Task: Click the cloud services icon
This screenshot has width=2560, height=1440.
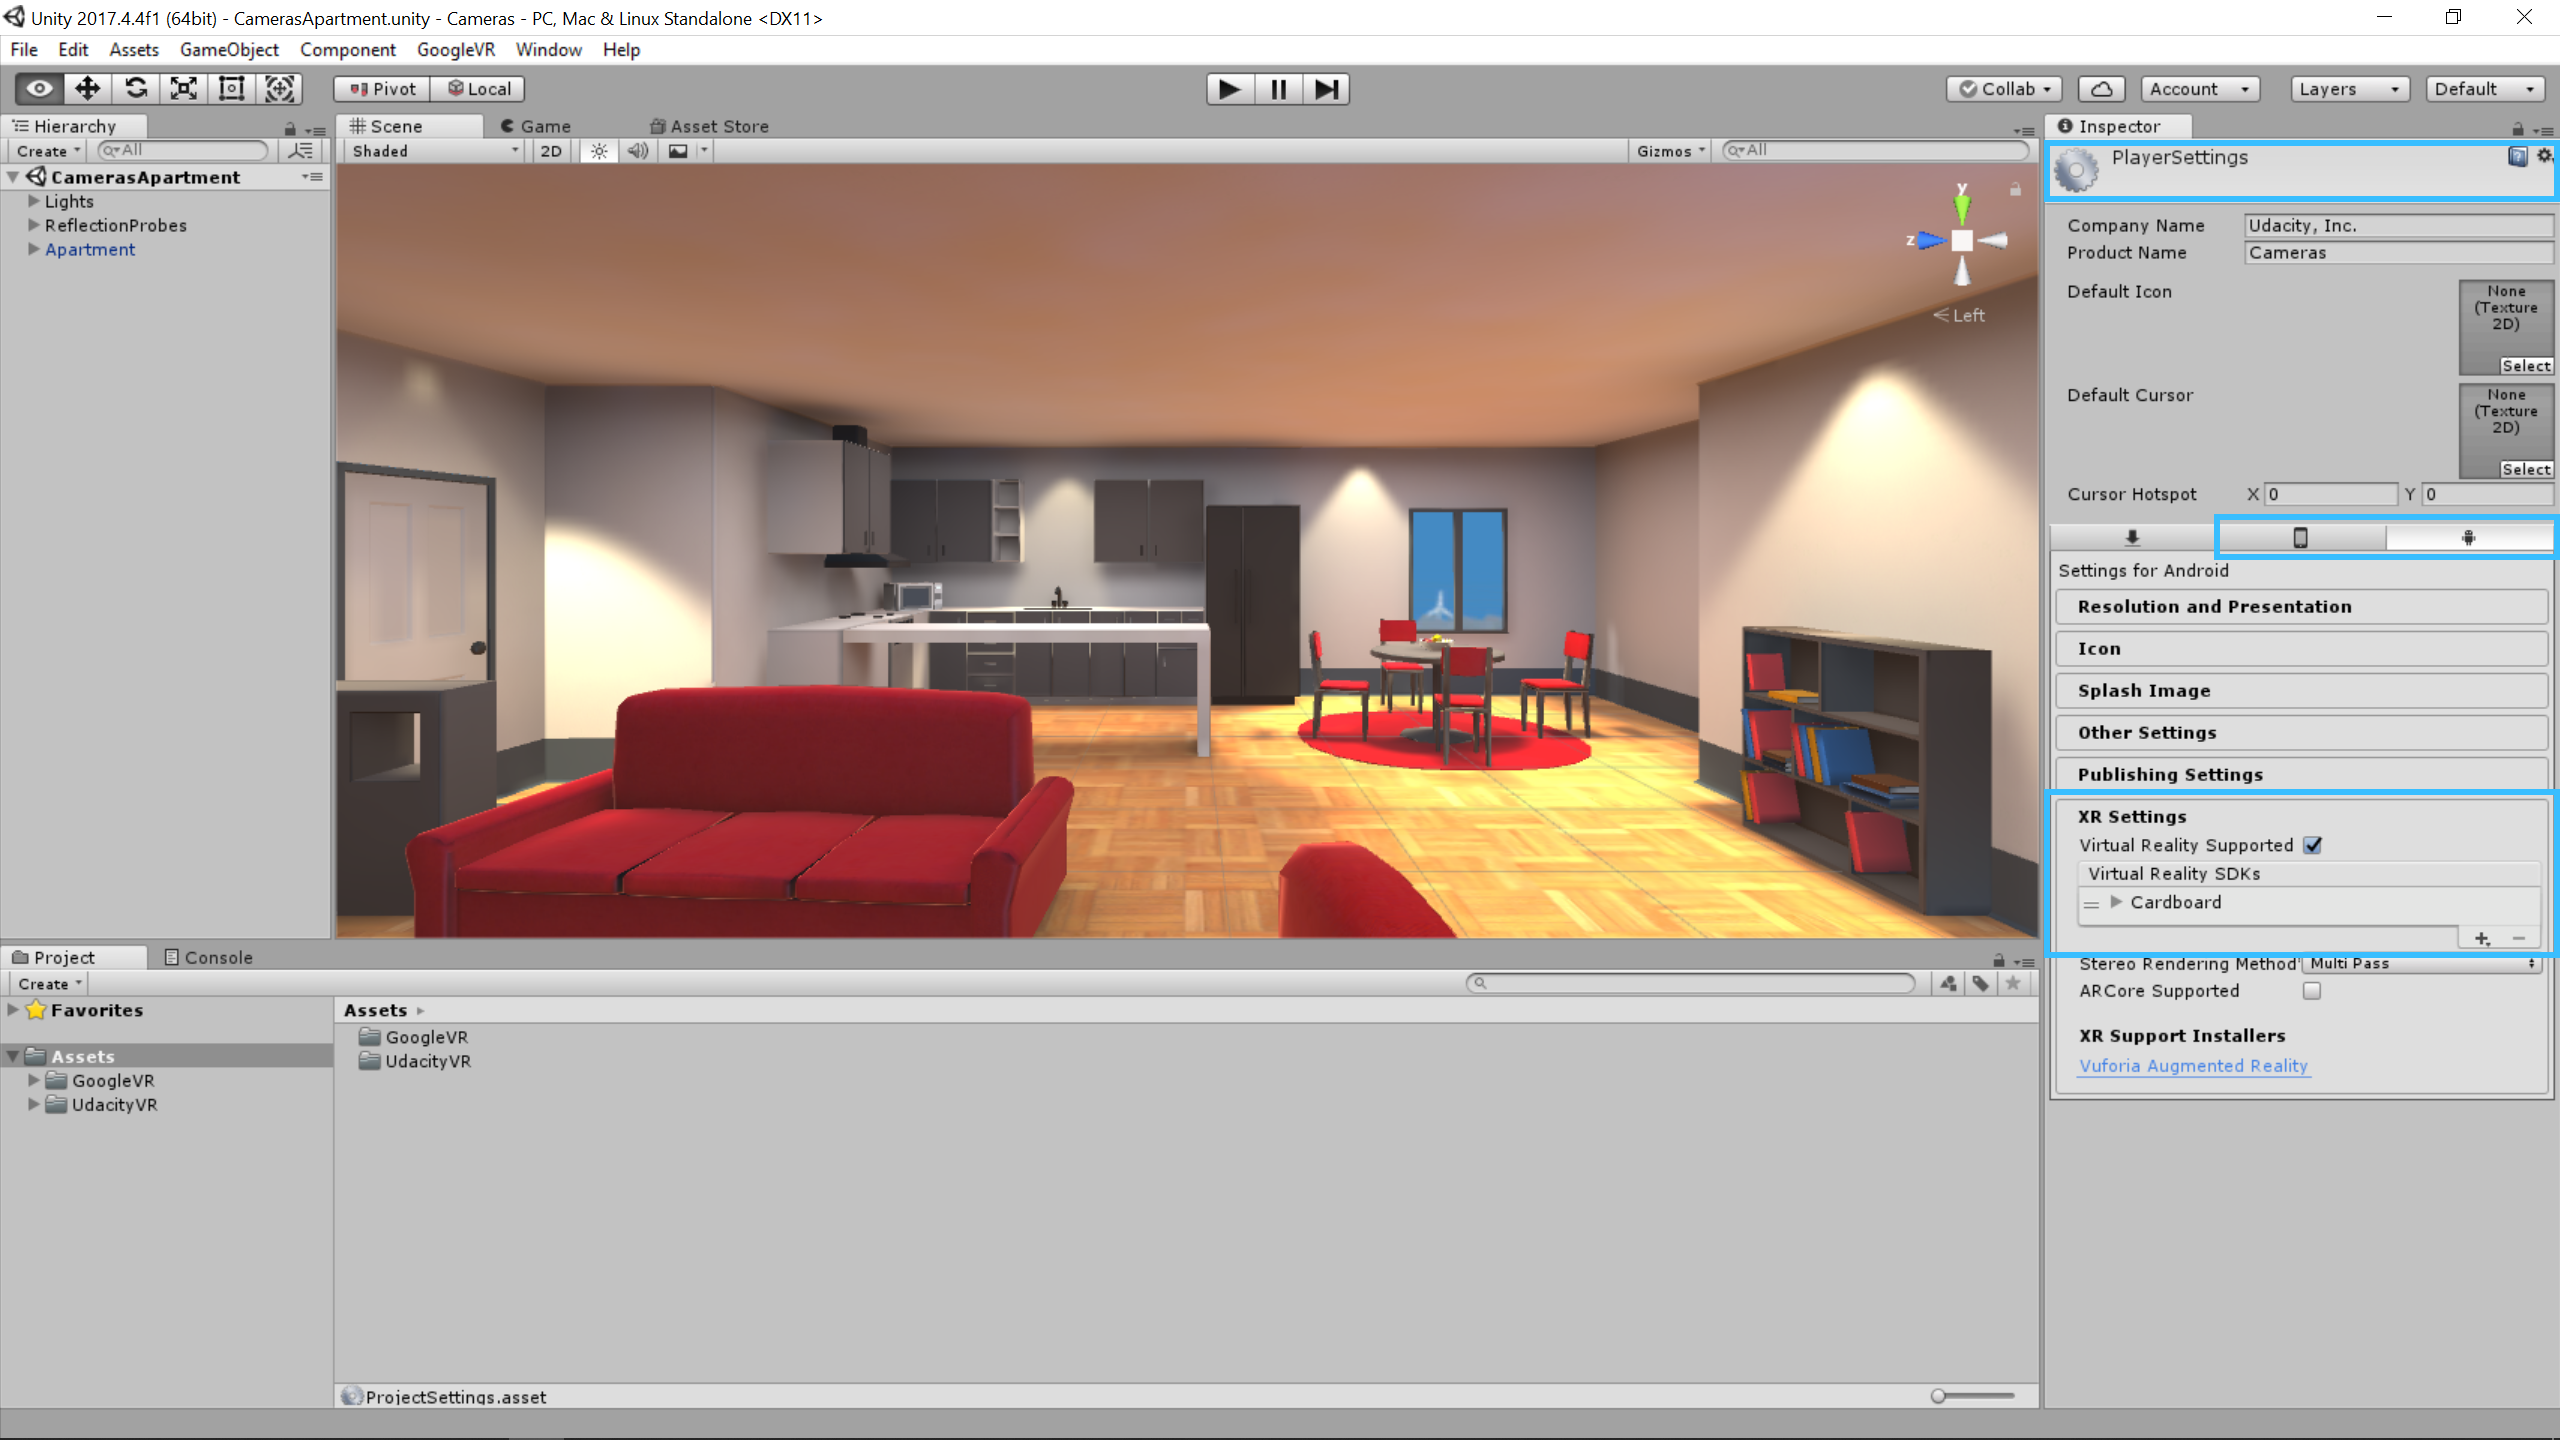Action: pos(2101,89)
